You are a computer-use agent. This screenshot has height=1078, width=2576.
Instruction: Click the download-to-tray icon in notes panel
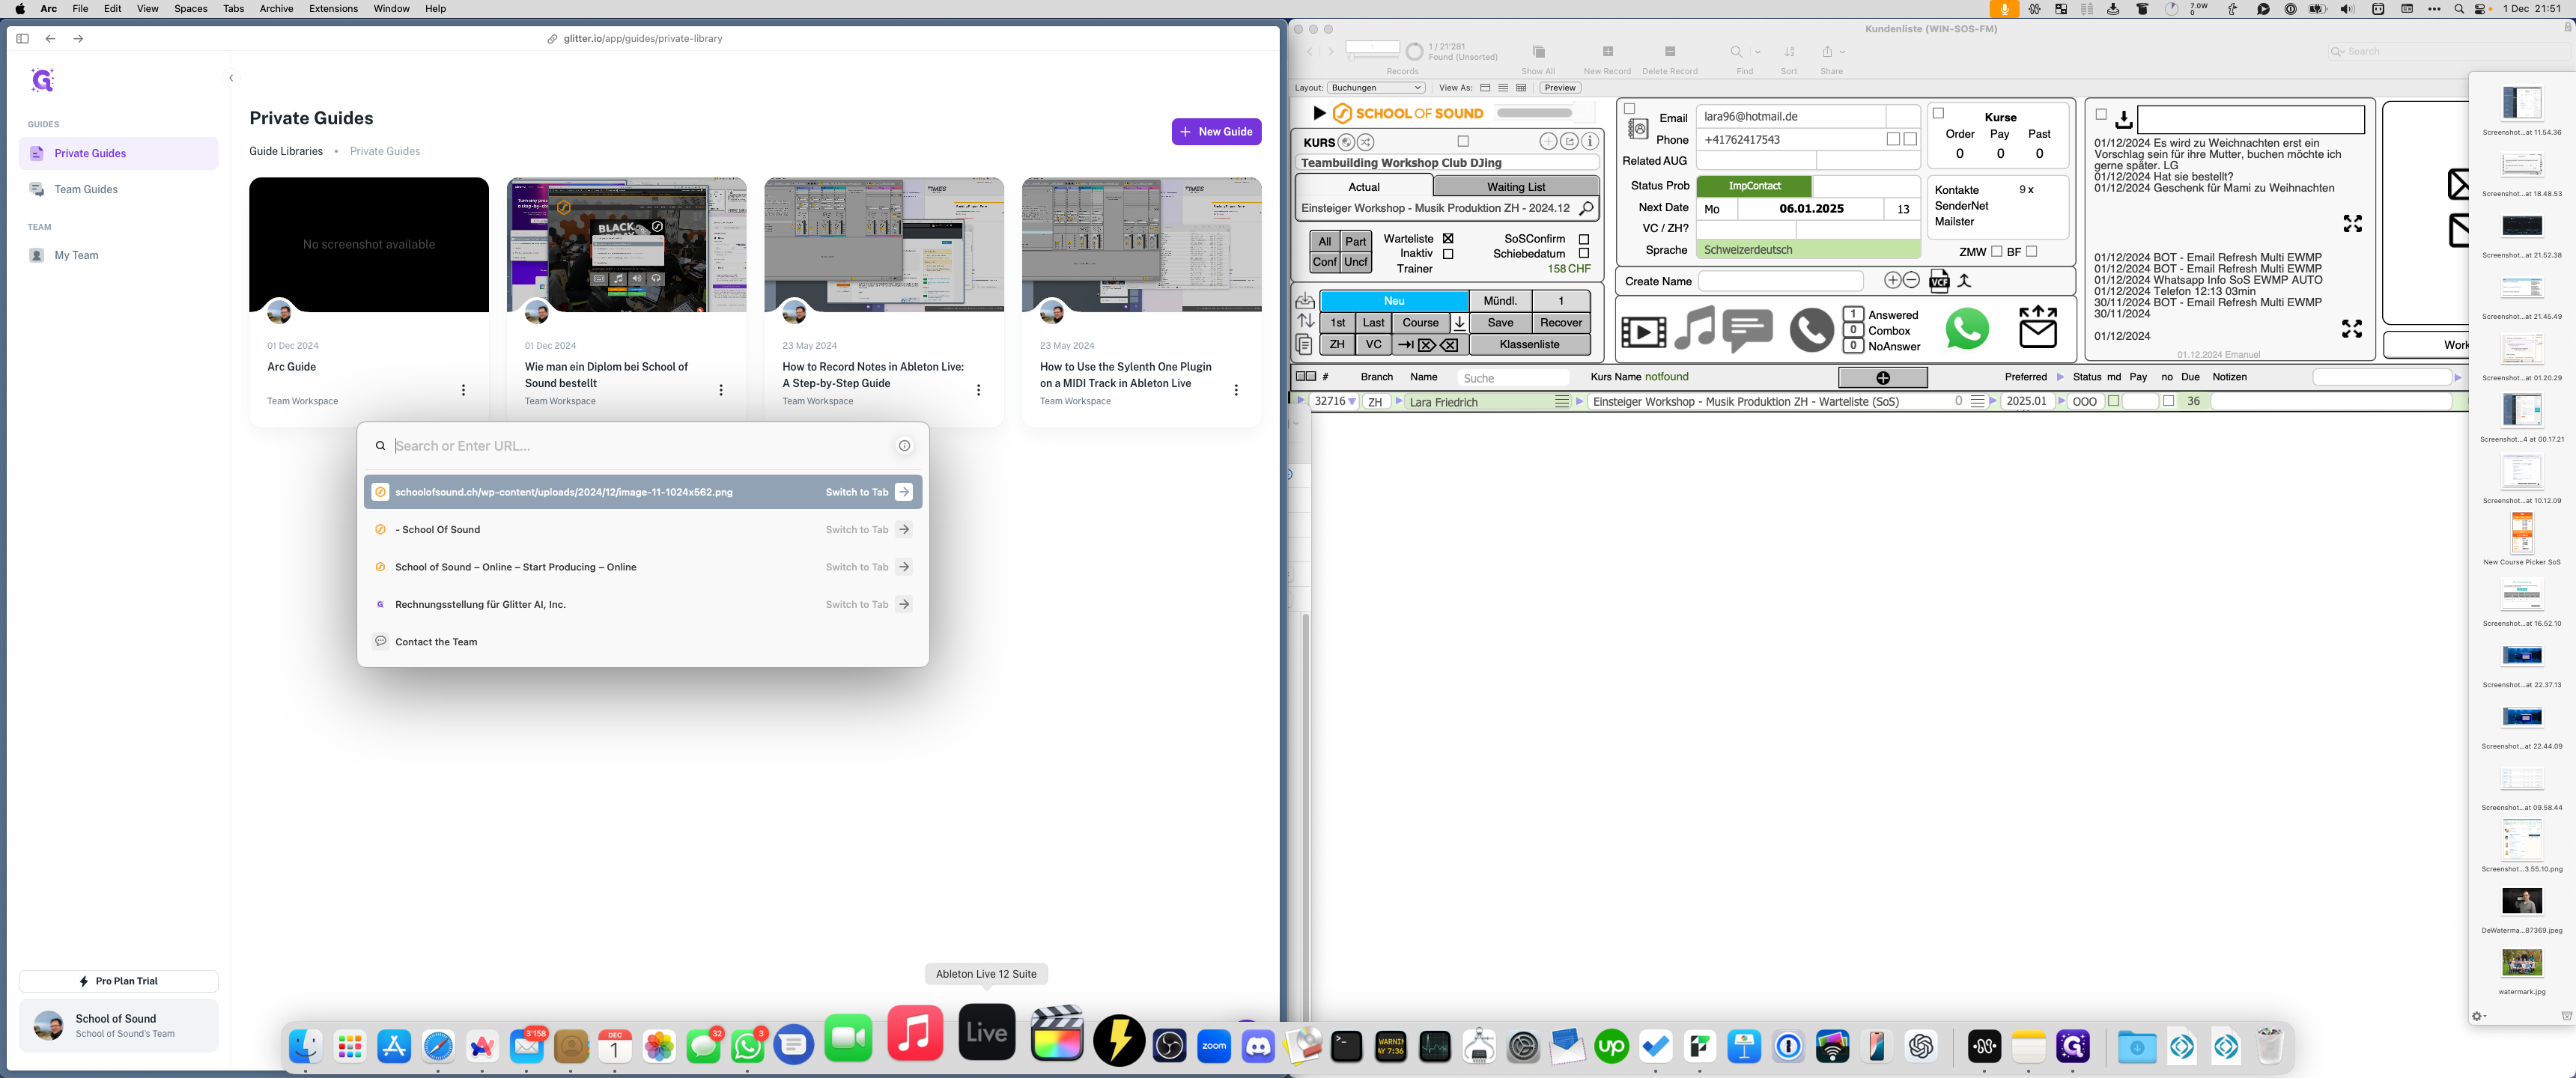(x=2123, y=120)
